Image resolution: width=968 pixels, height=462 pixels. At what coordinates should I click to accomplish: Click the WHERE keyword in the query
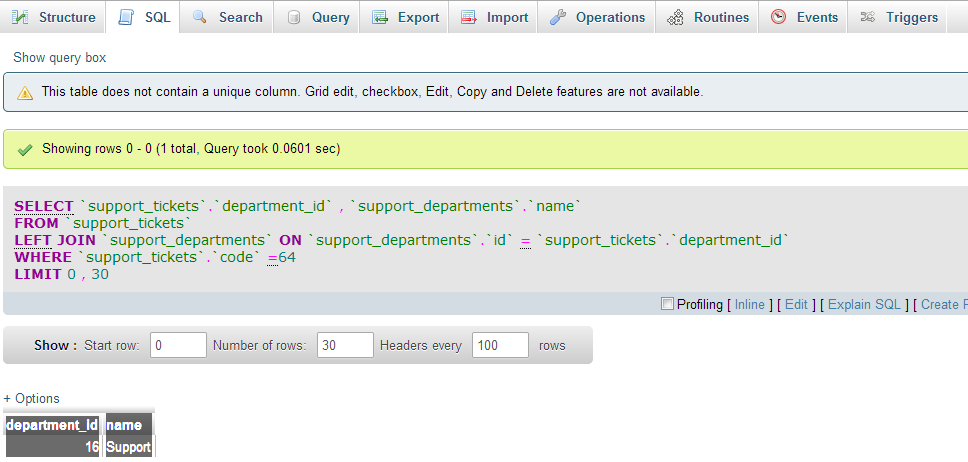pos(43,257)
